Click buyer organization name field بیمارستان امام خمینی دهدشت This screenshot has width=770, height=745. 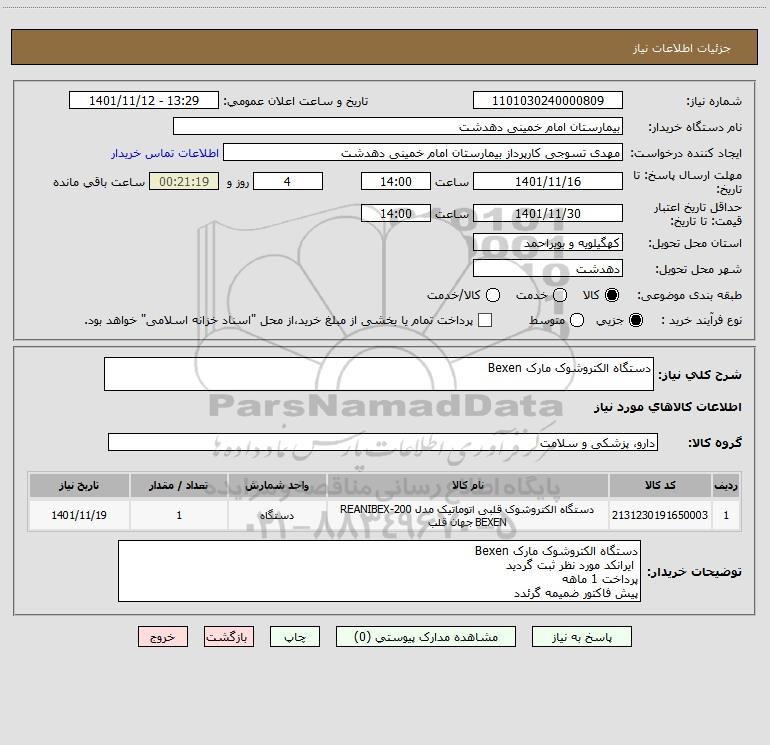[x=398, y=127]
